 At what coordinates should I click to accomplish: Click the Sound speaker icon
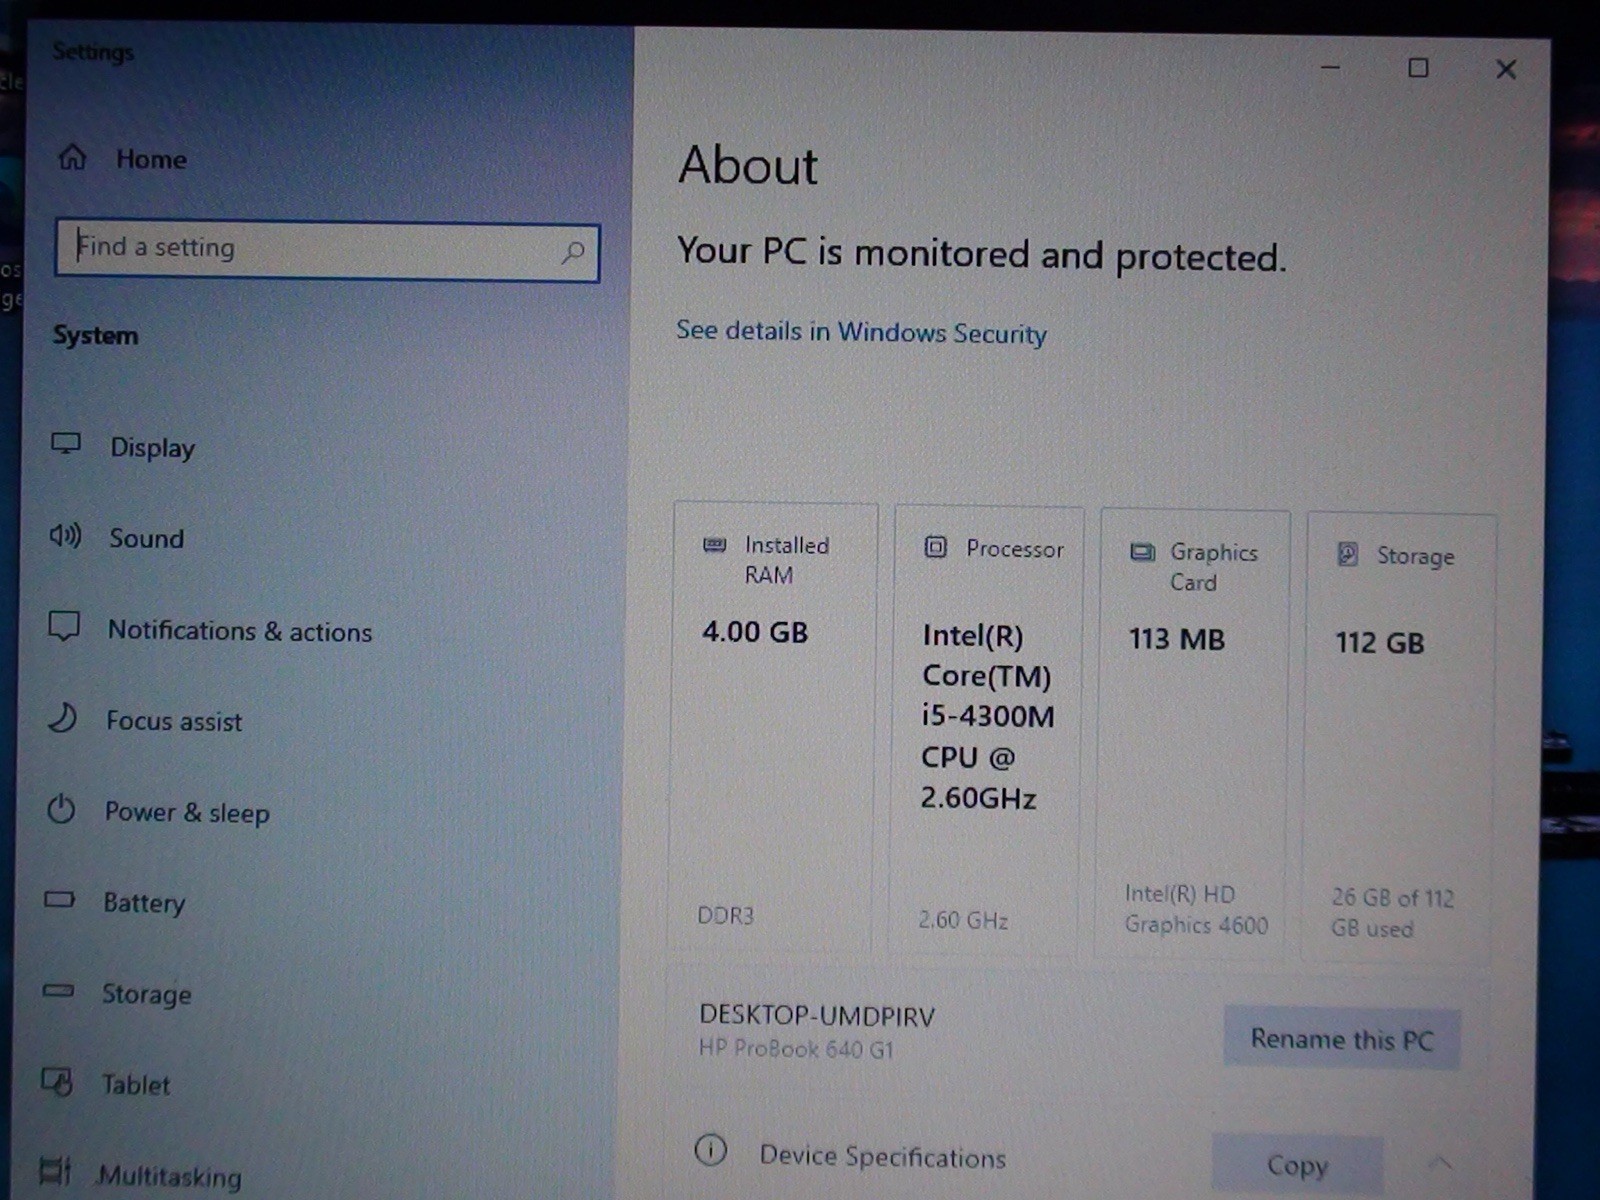tap(65, 536)
